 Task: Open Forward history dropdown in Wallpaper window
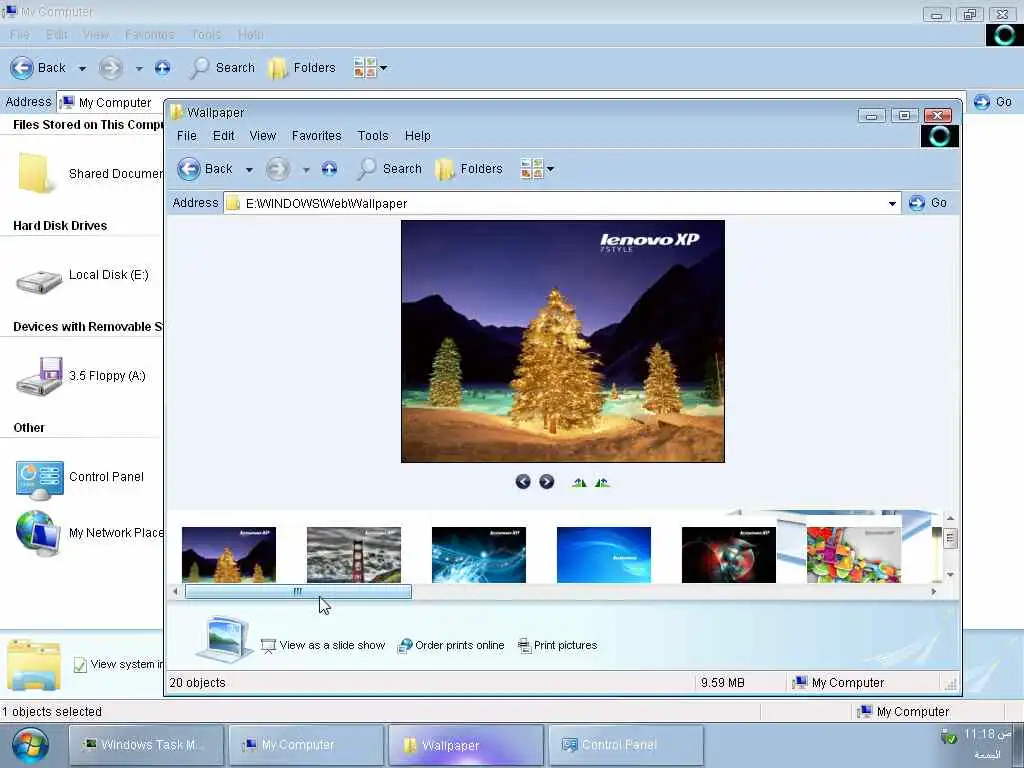pos(306,170)
